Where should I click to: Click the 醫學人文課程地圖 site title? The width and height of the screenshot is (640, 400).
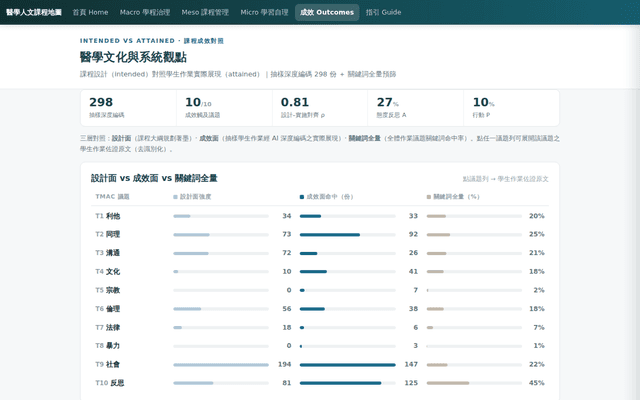click(34, 12)
